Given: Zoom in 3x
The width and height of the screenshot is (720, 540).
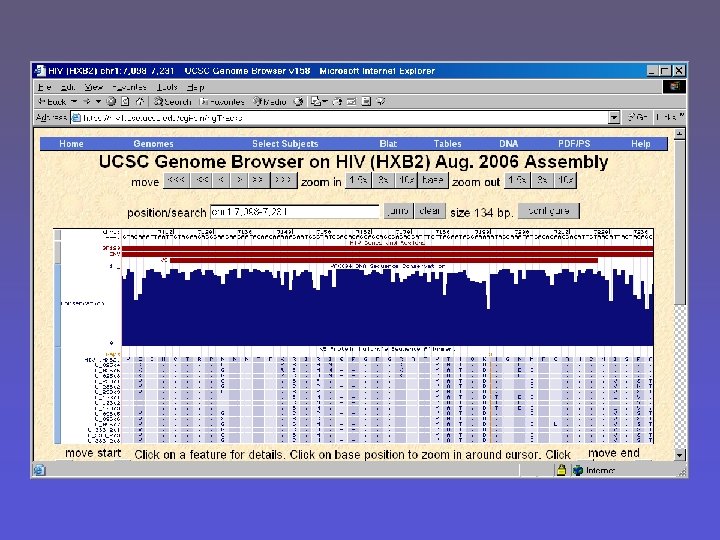Looking at the screenshot, I should [383, 180].
